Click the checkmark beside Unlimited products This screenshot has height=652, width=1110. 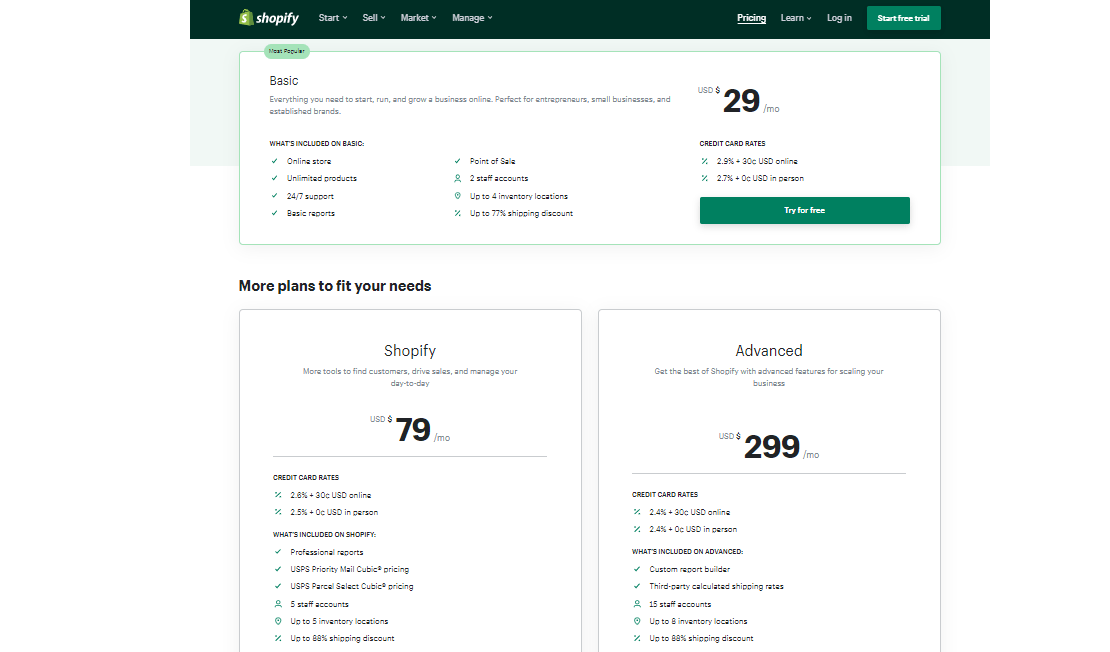click(x=274, y=178)
